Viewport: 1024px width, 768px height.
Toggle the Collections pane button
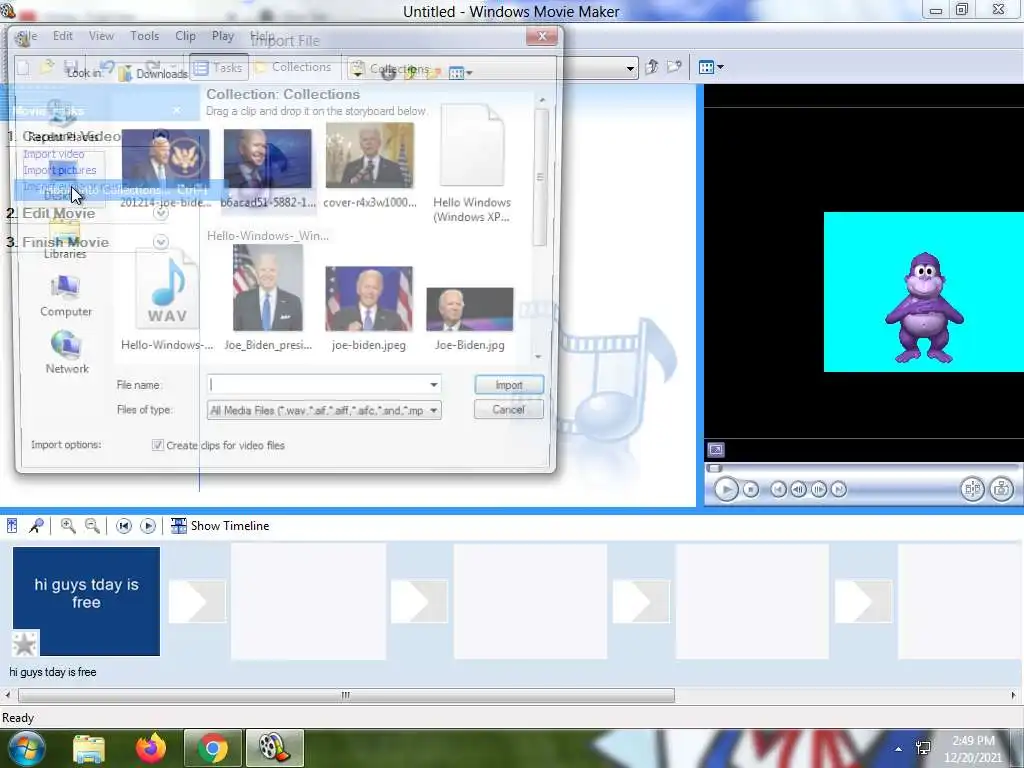(x=293, y=67)
